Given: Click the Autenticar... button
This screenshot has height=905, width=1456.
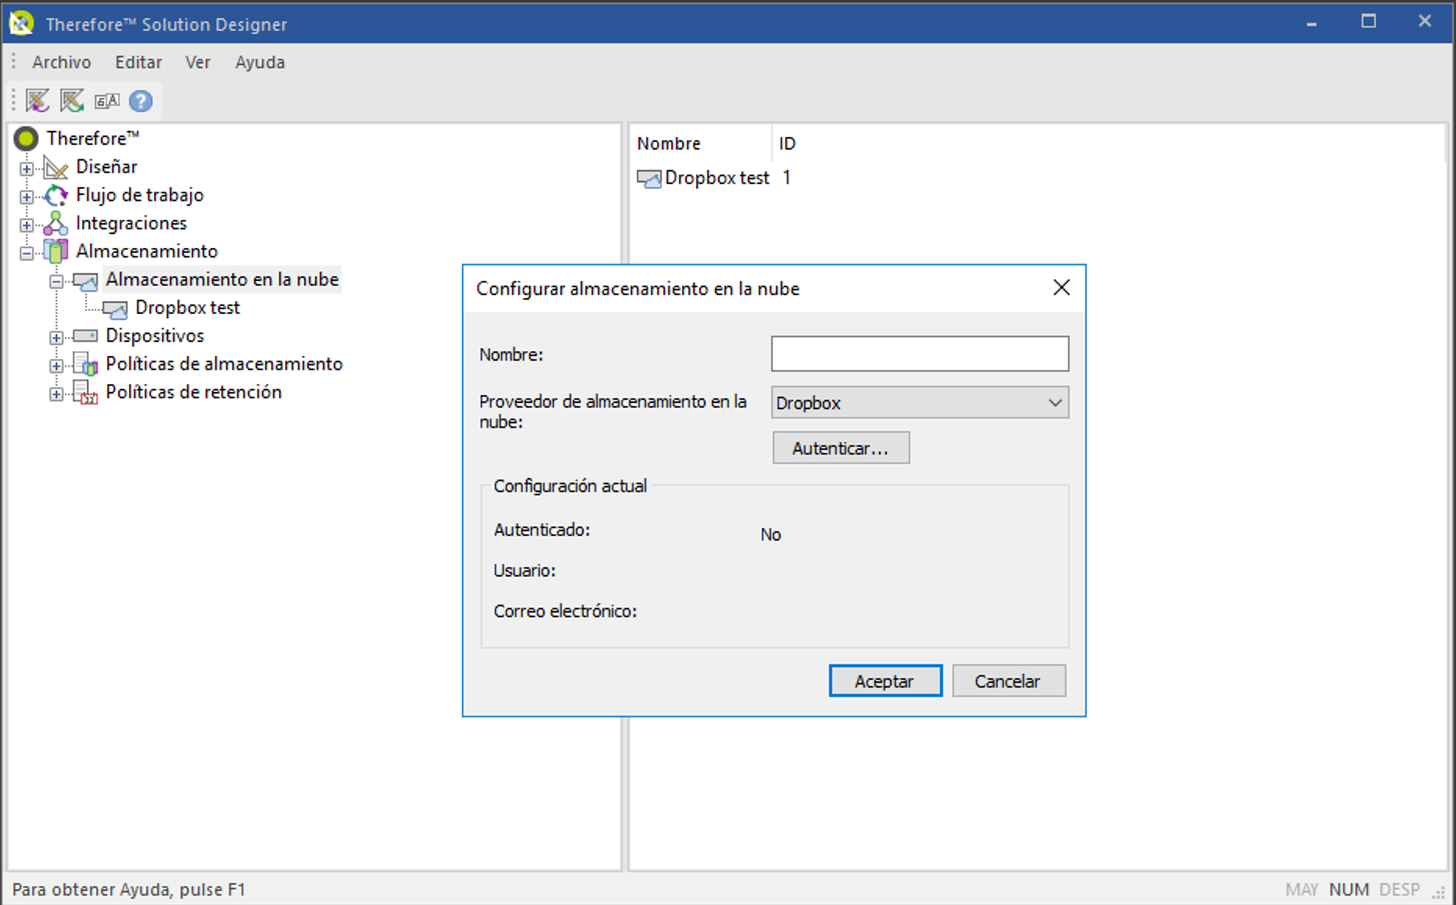Looking at the screenshot, I should tap(841, 448).
